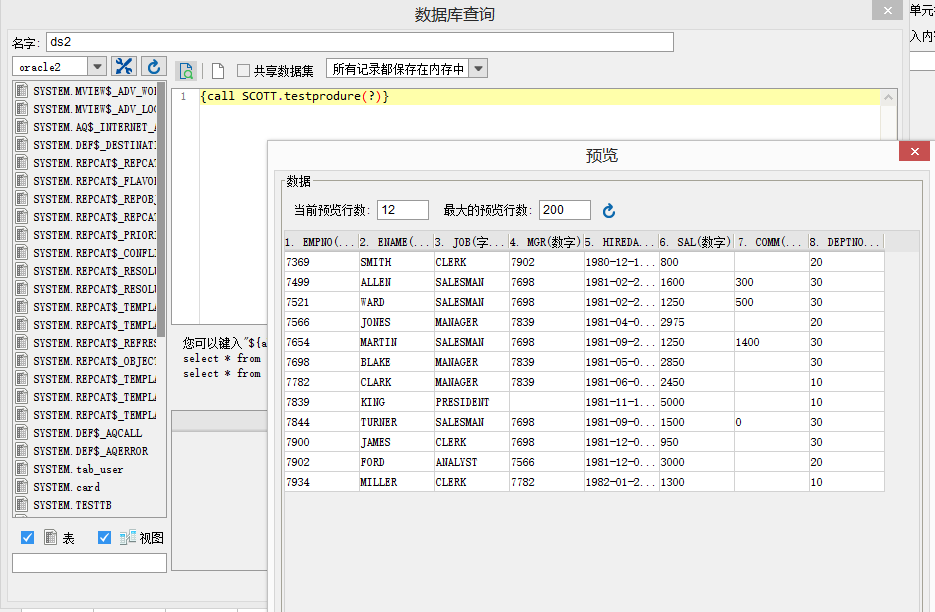Select the SYSTEM.tab_user table icon
The height and width of the screenshot is (612, 935).
tap(22, 469)
